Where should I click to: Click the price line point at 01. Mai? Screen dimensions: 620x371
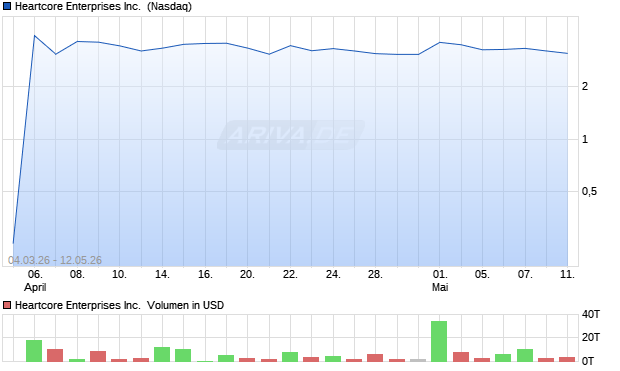(x=440, y=42)
